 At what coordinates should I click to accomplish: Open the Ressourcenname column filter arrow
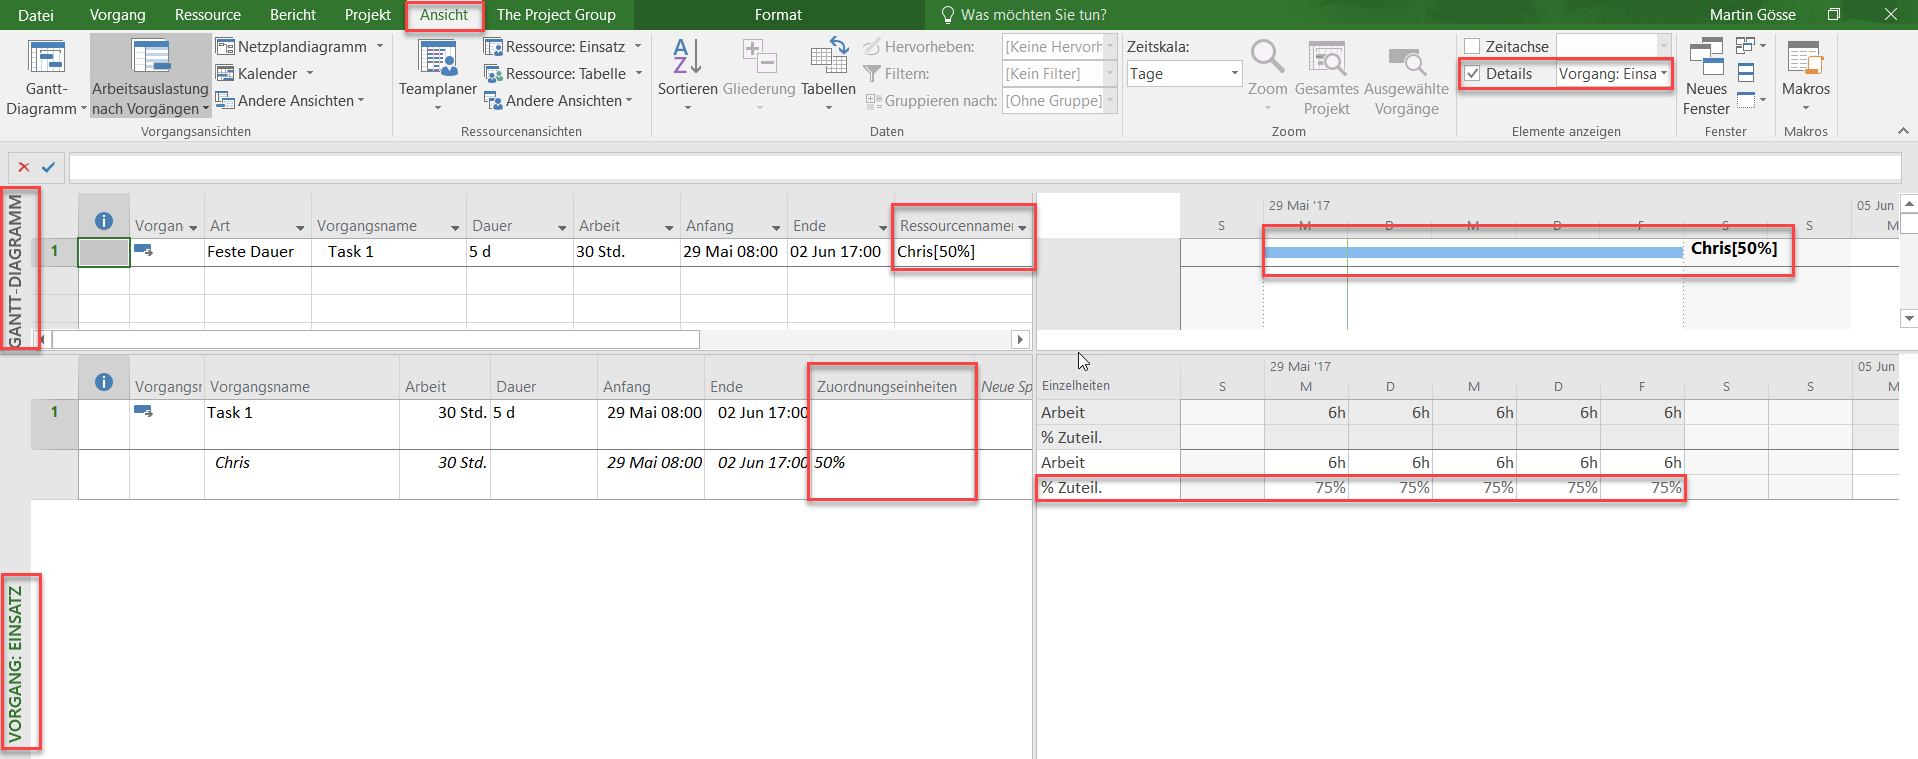[1022, 227]
